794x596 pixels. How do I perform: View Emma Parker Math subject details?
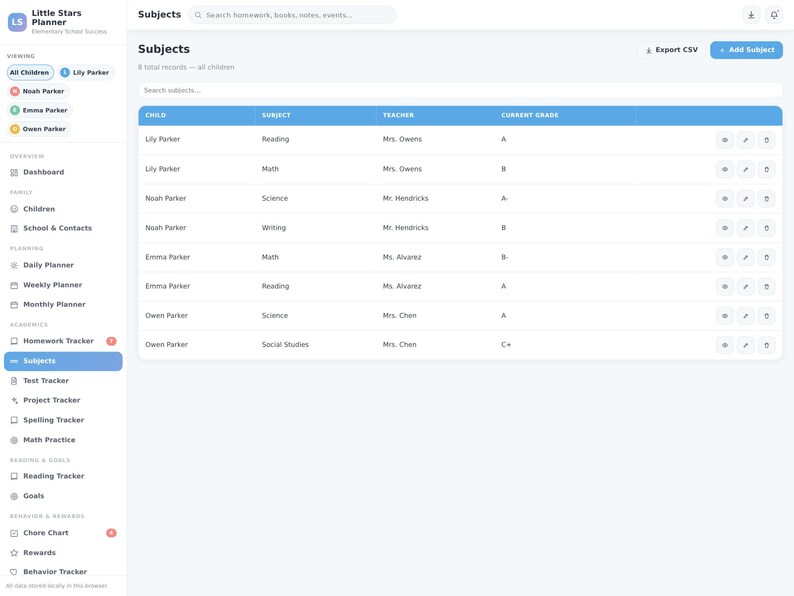pos(725,258)
